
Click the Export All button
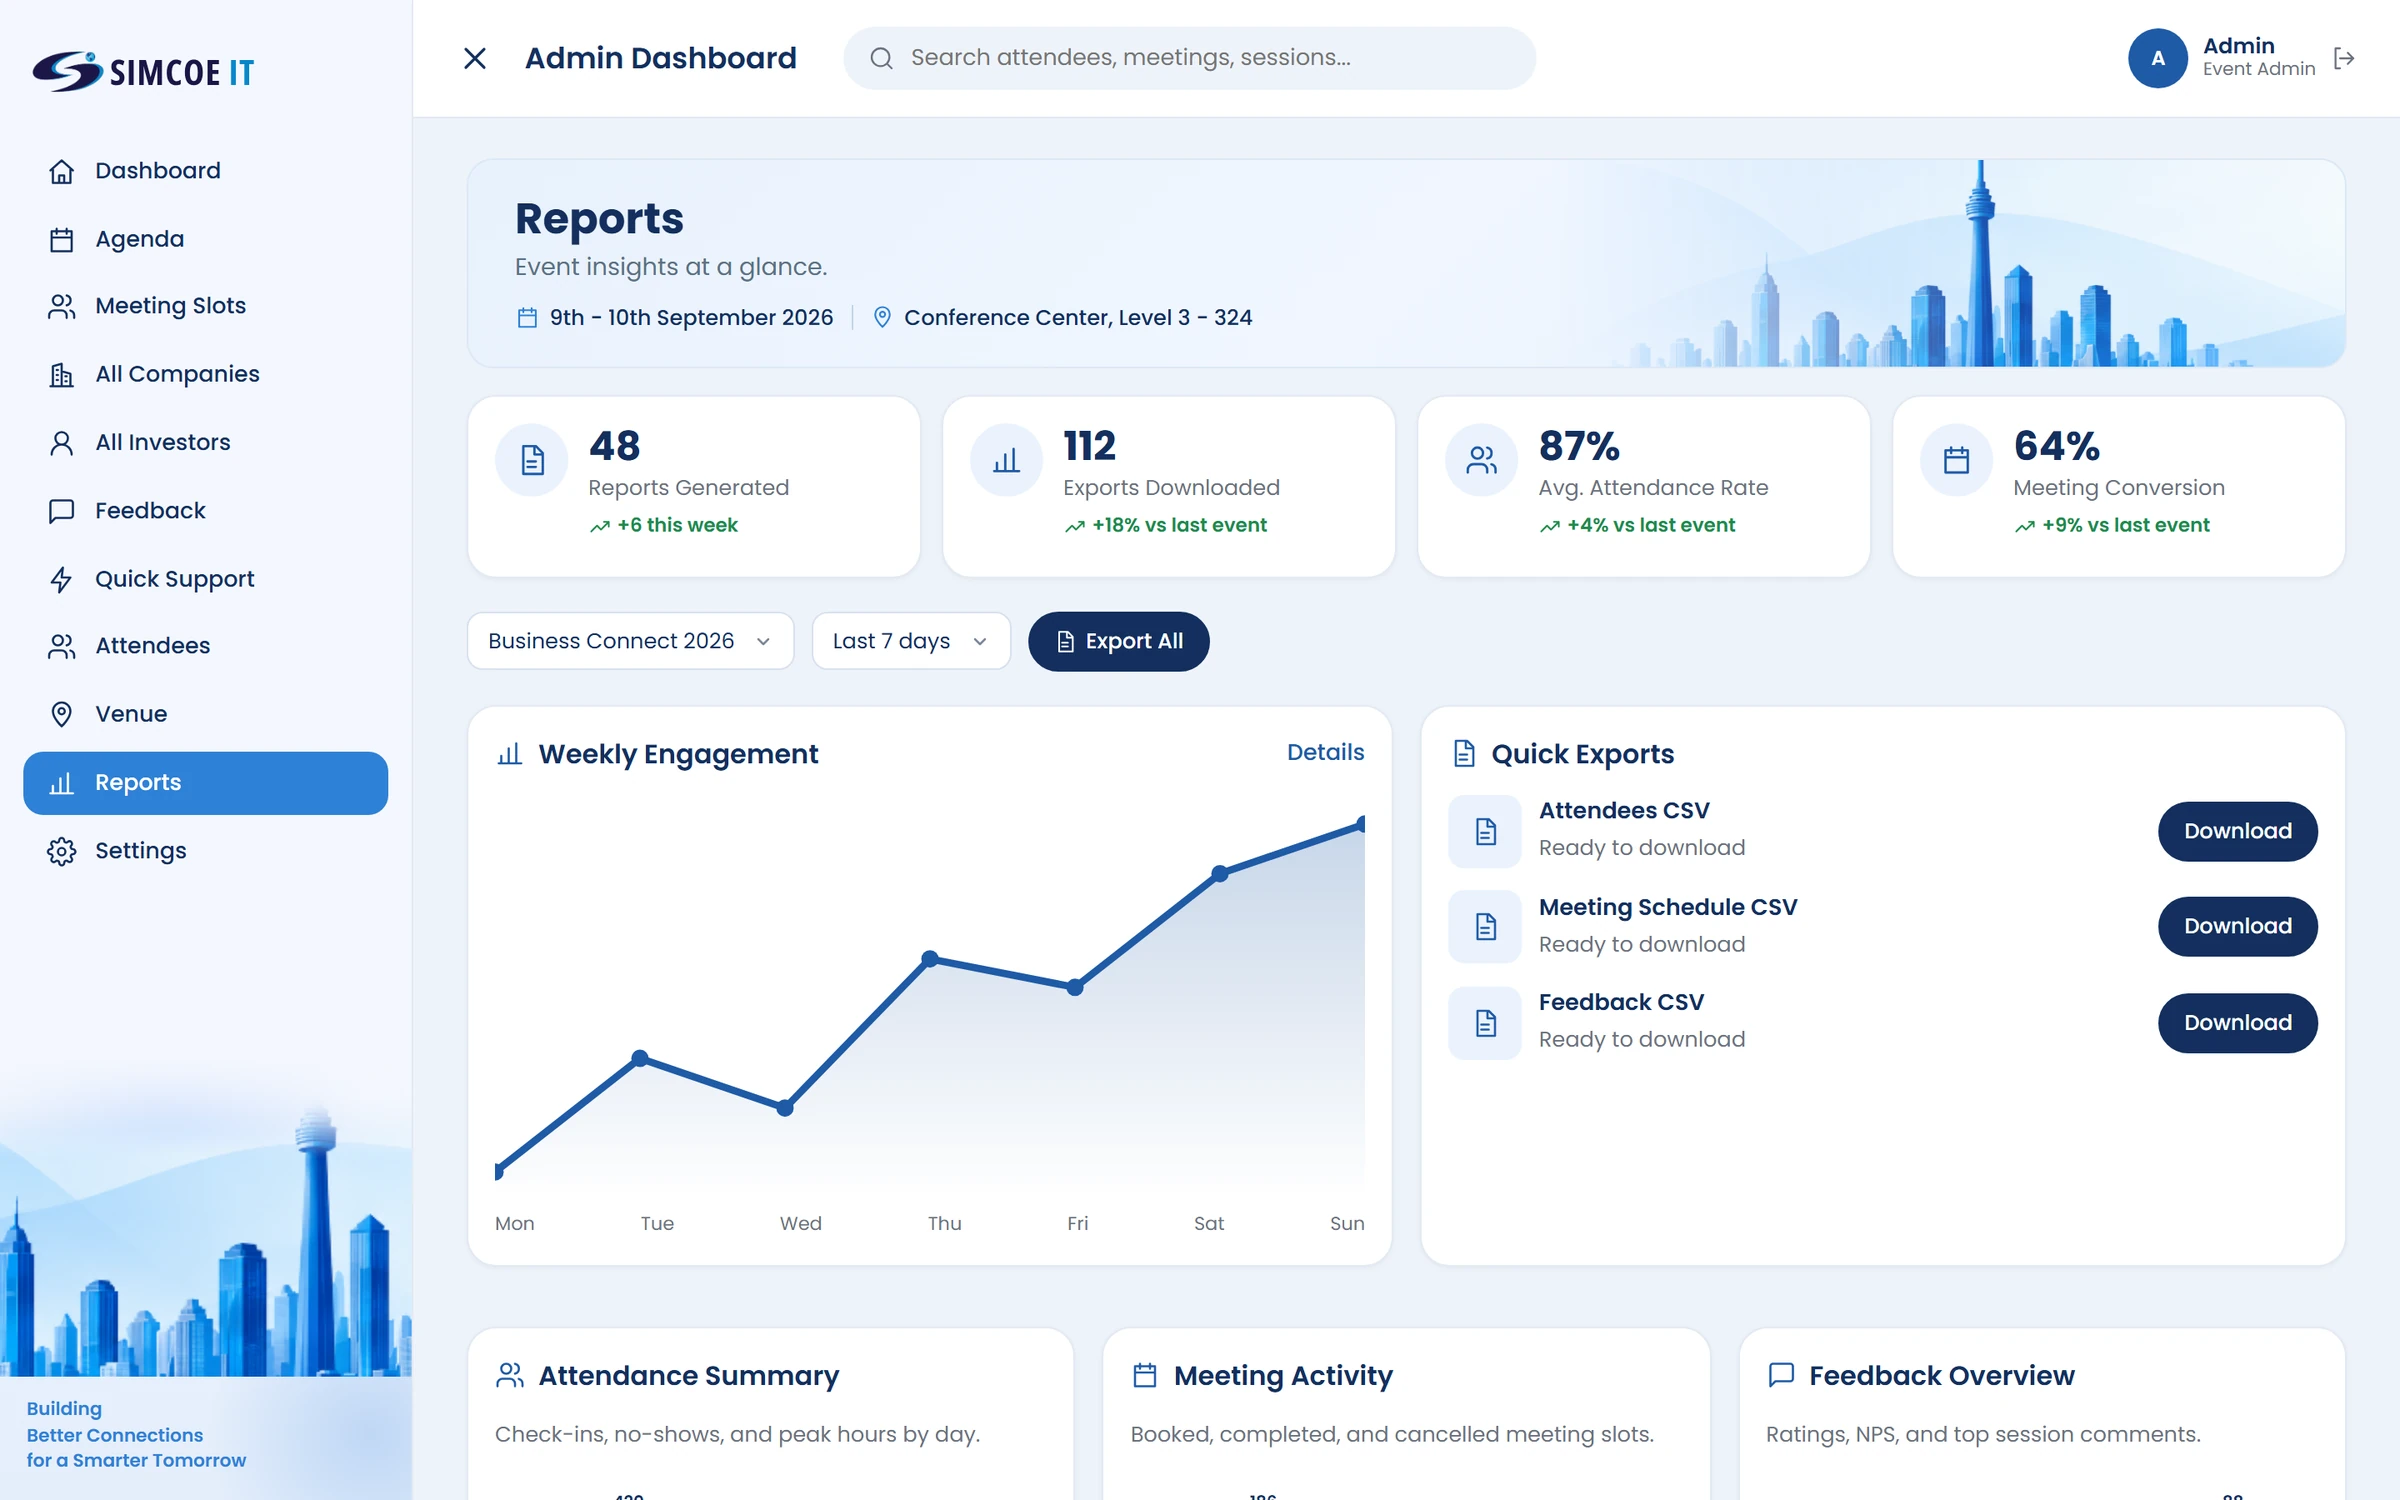(1118, 641)
